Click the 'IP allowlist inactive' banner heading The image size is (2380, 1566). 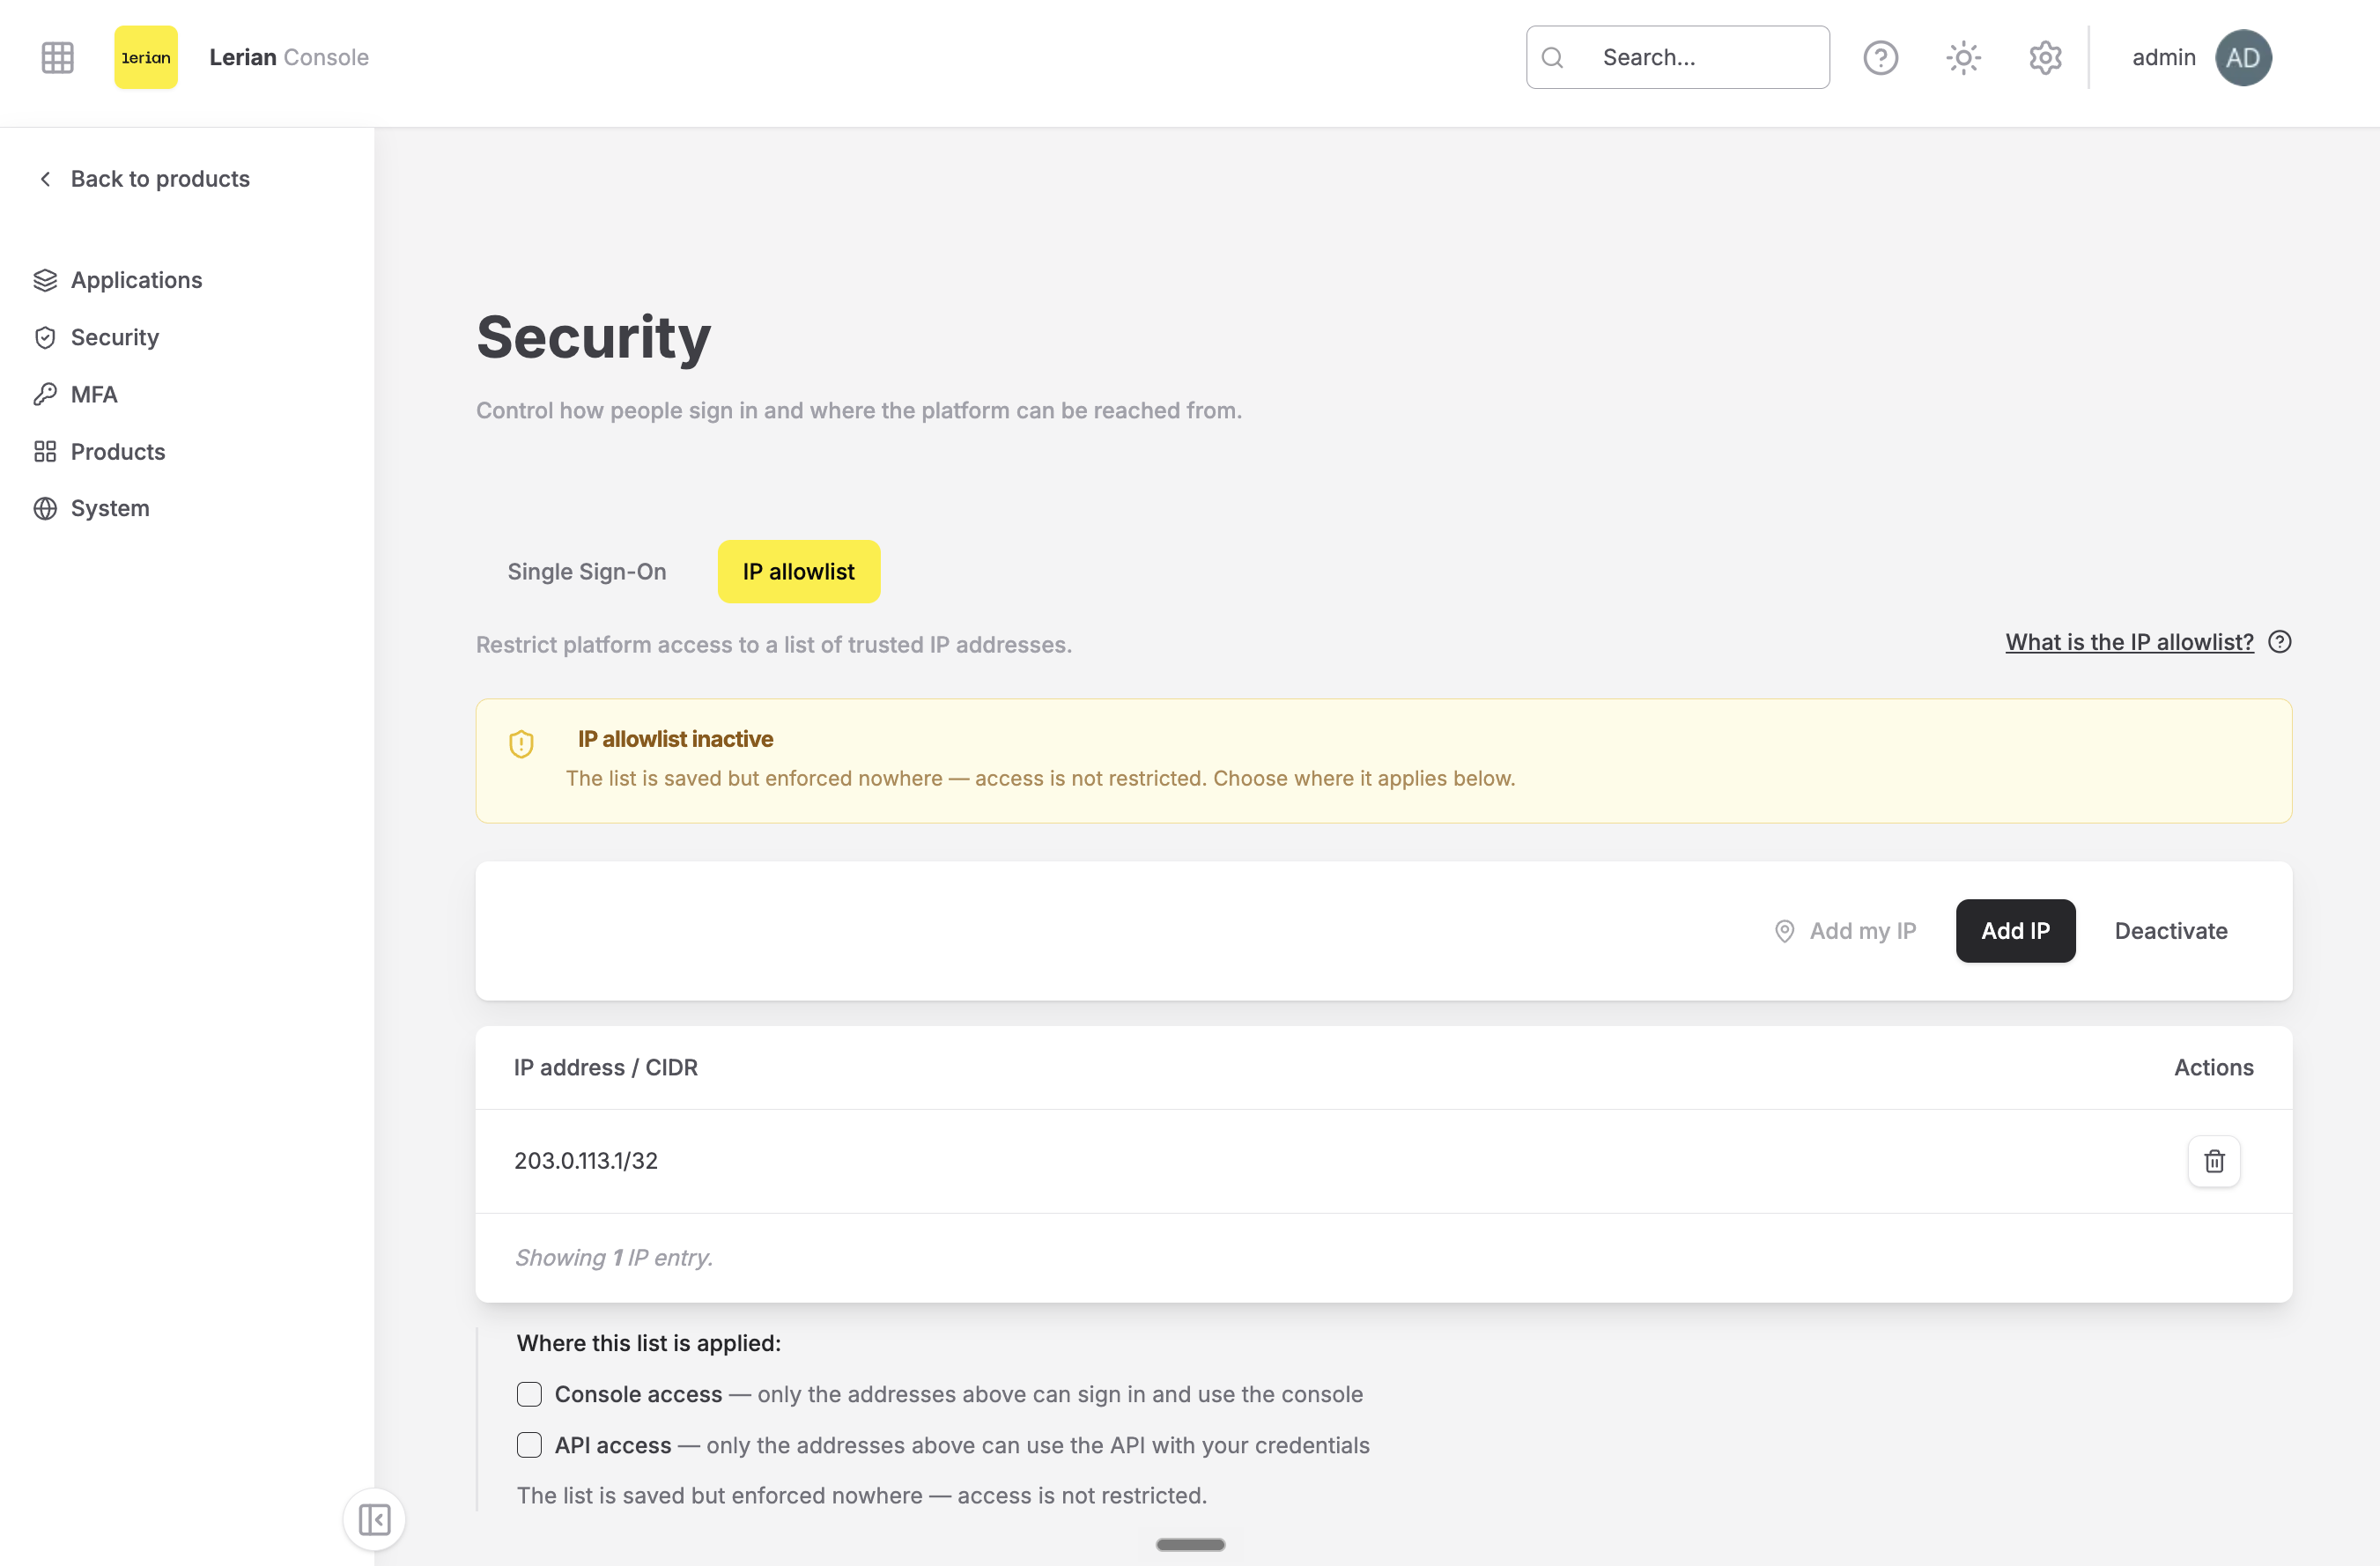pos(675,739)
